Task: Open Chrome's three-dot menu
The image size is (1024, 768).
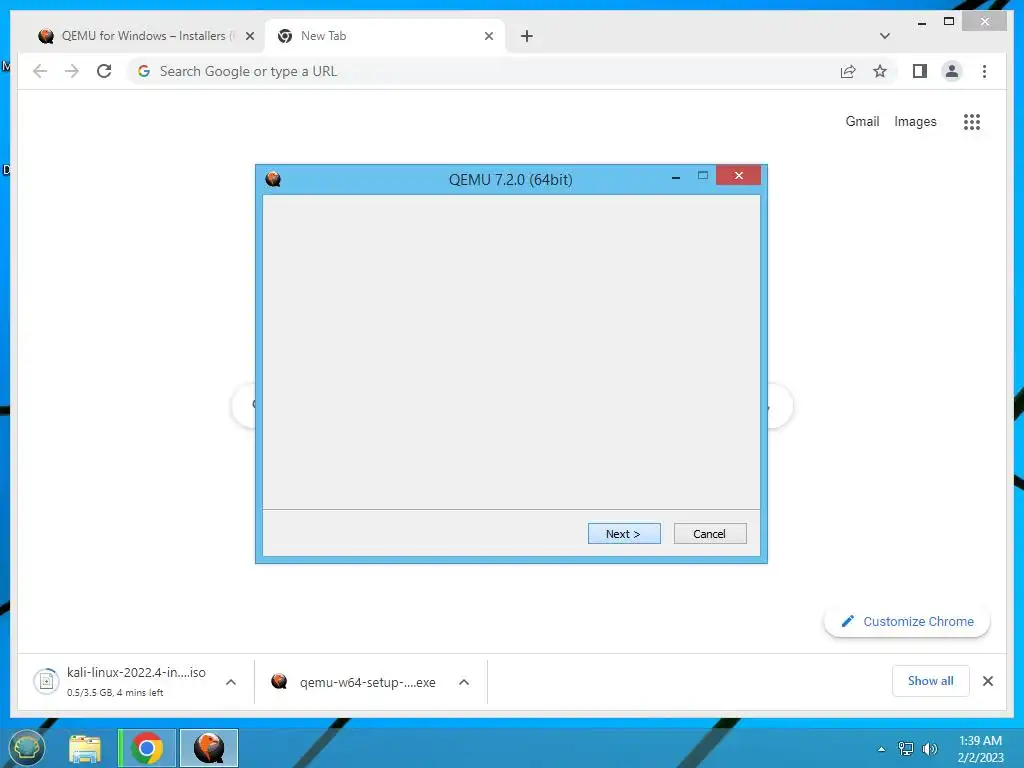Action: point(984,71)
